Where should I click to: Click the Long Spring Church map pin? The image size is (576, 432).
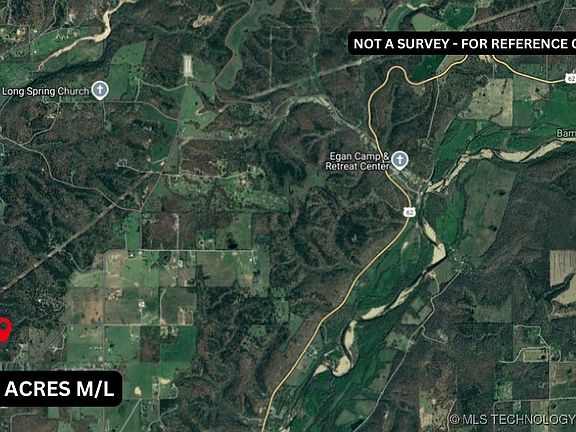pos(100,90)
